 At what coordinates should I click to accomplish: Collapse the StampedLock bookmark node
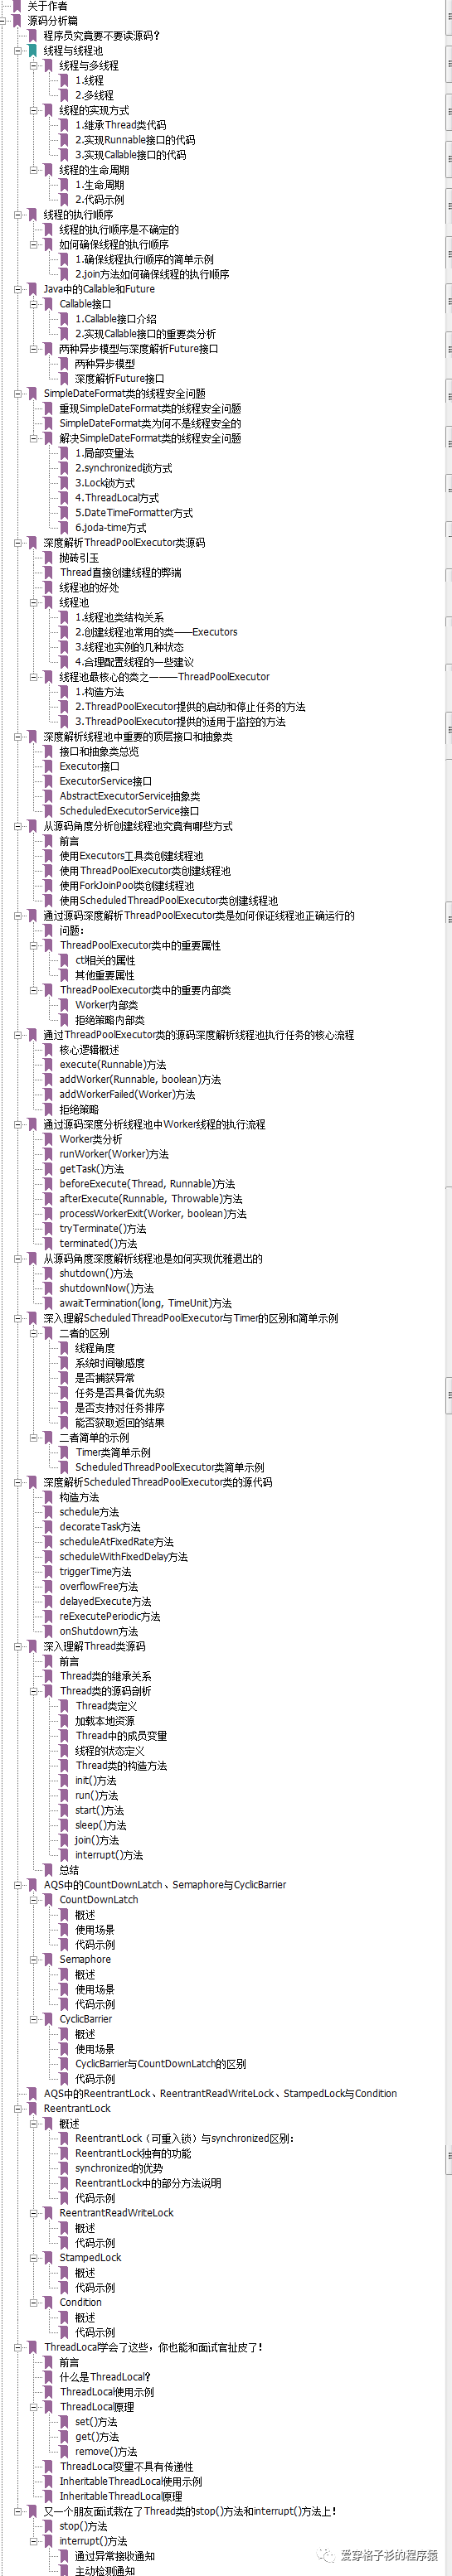click(33, 2257)
